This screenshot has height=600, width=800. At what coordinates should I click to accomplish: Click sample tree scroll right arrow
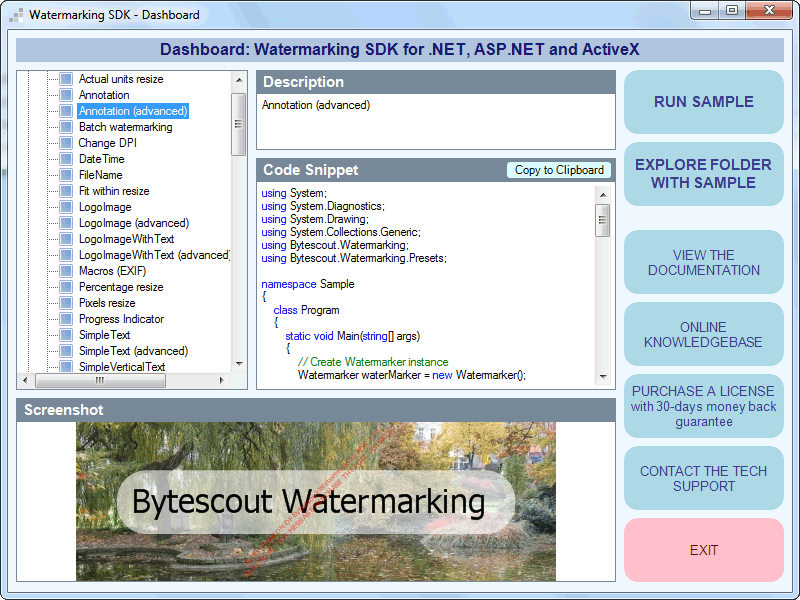click(221, 380)
